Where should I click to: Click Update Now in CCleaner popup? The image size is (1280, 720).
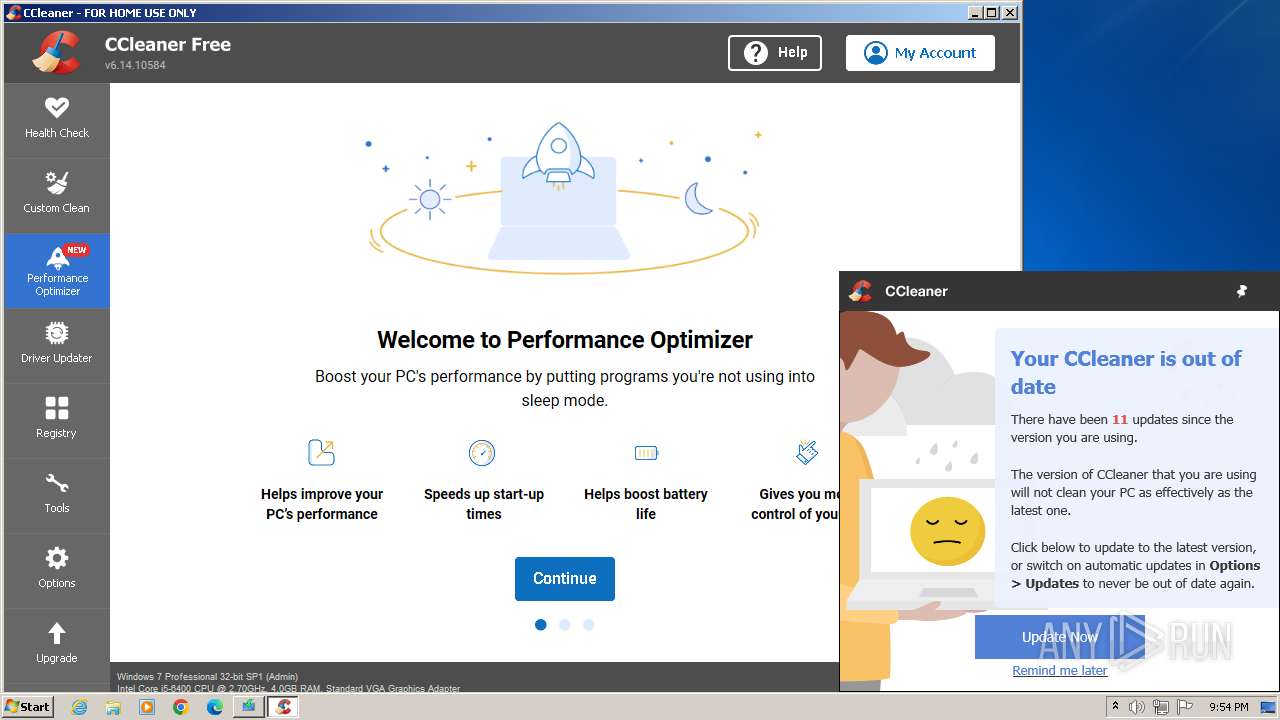1060,637
